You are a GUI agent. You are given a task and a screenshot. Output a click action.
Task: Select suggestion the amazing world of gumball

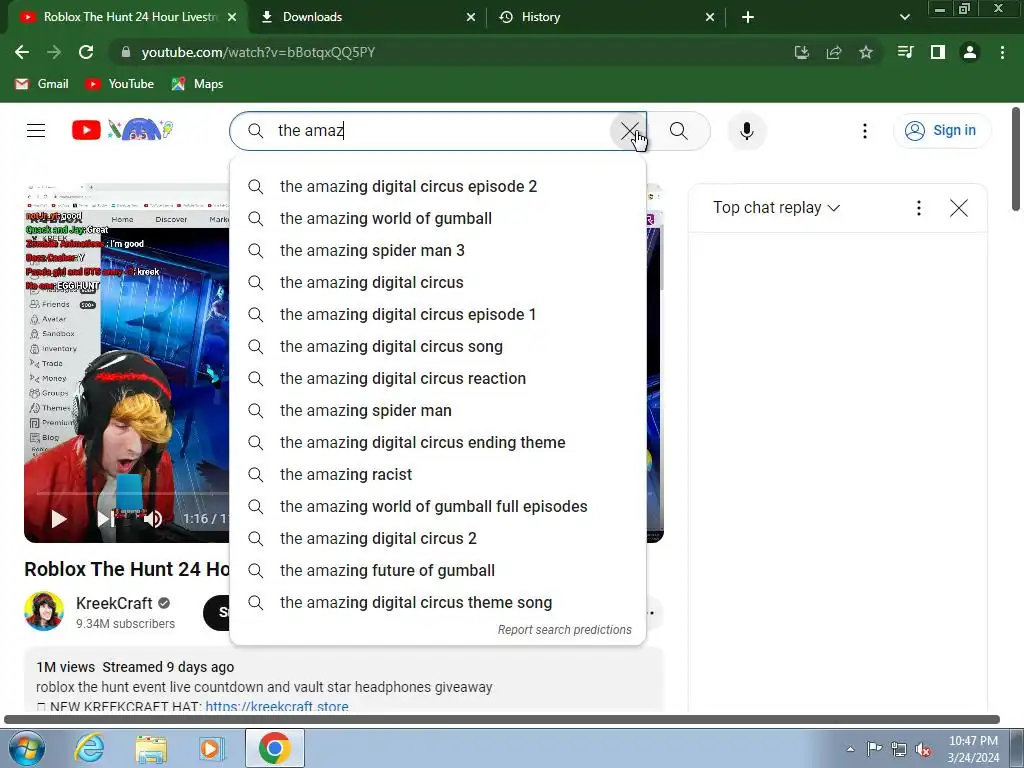438,219
